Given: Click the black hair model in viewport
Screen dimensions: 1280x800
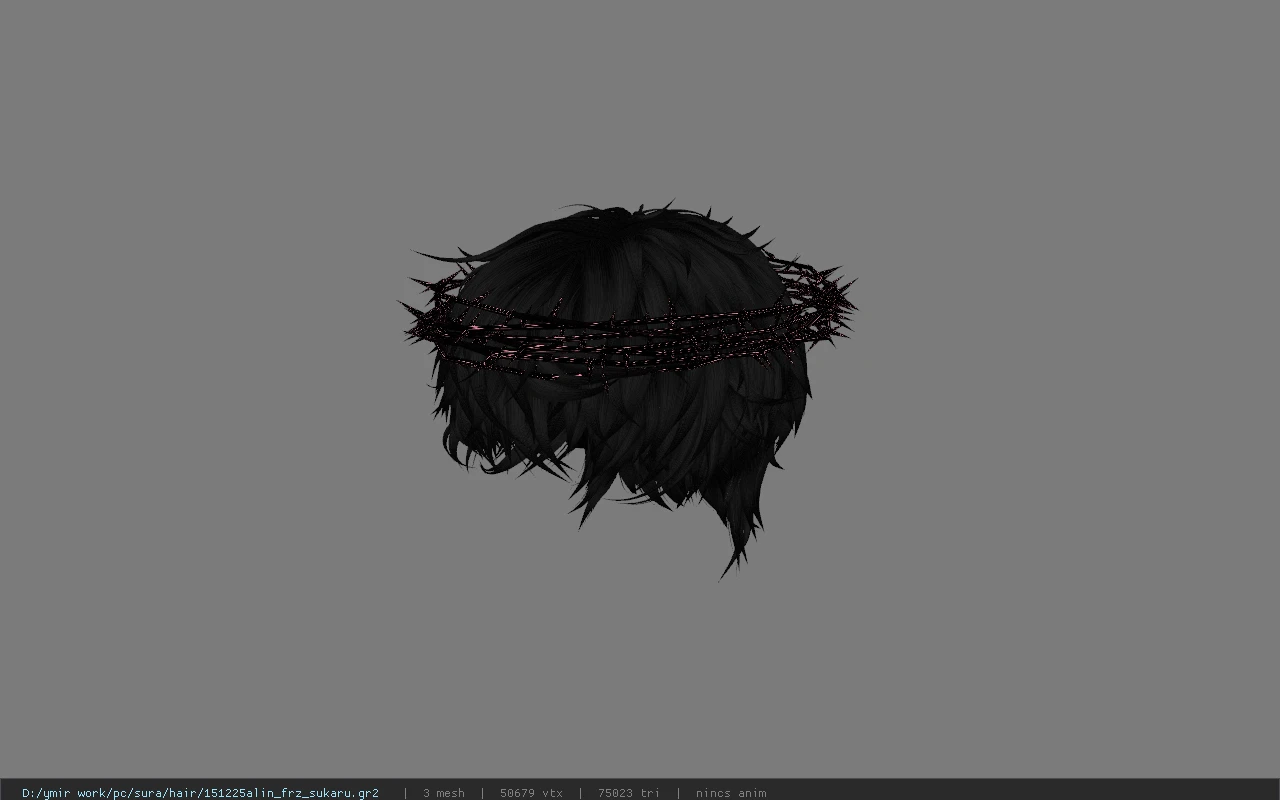Looking at the screenshot, I should (x=628, y=390).
